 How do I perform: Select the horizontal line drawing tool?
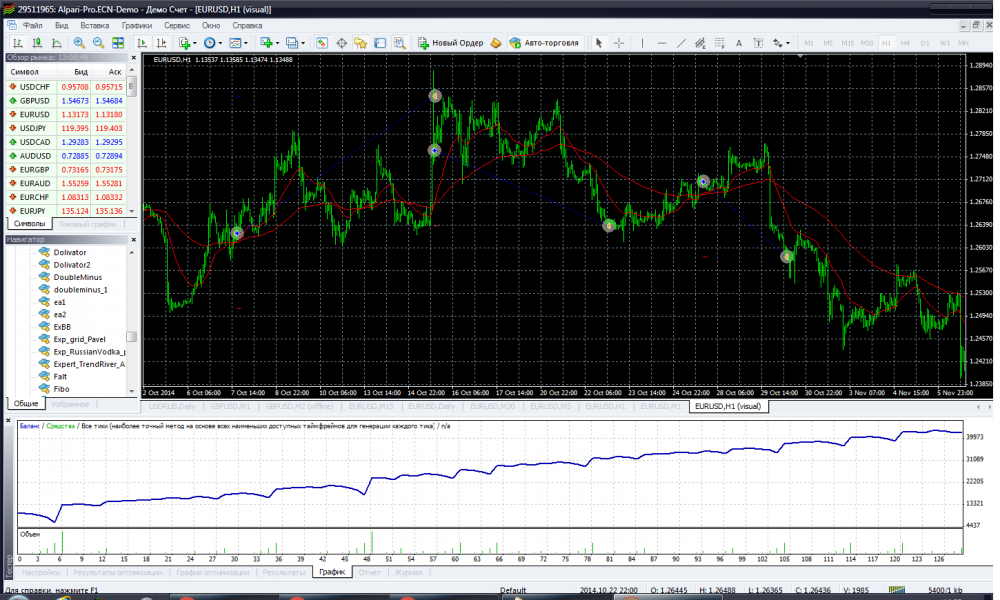coord(662,43)
